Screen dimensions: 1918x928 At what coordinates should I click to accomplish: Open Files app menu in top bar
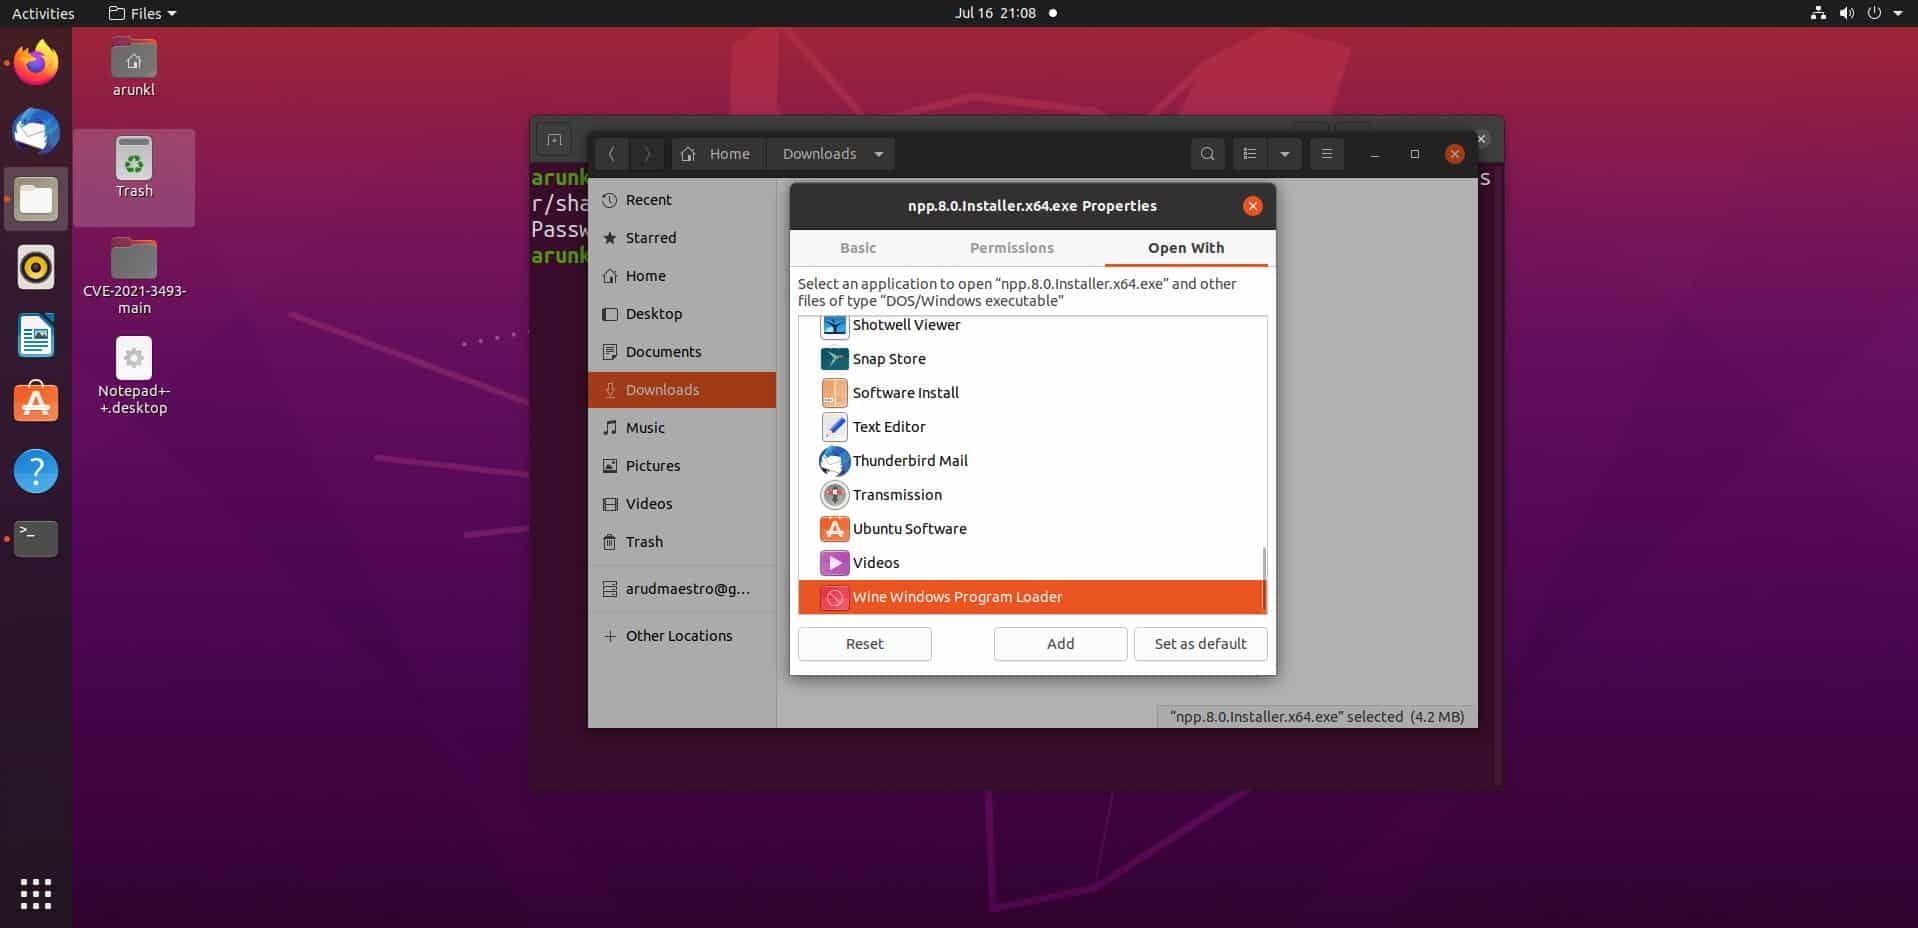142,13
